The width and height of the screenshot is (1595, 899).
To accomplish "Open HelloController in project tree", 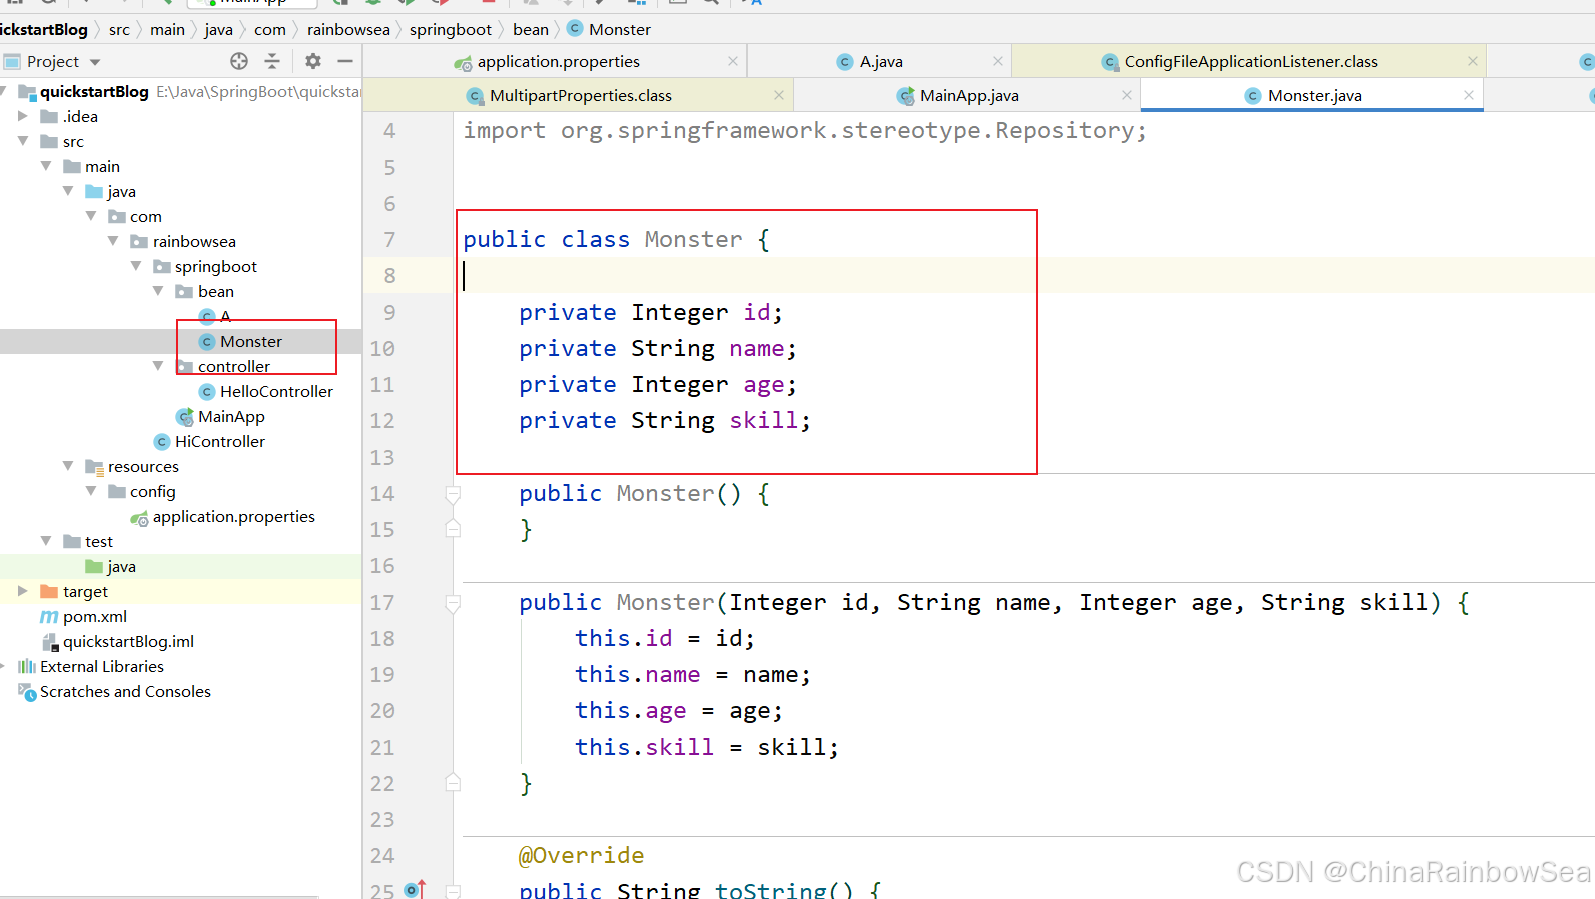I will 266,391.
